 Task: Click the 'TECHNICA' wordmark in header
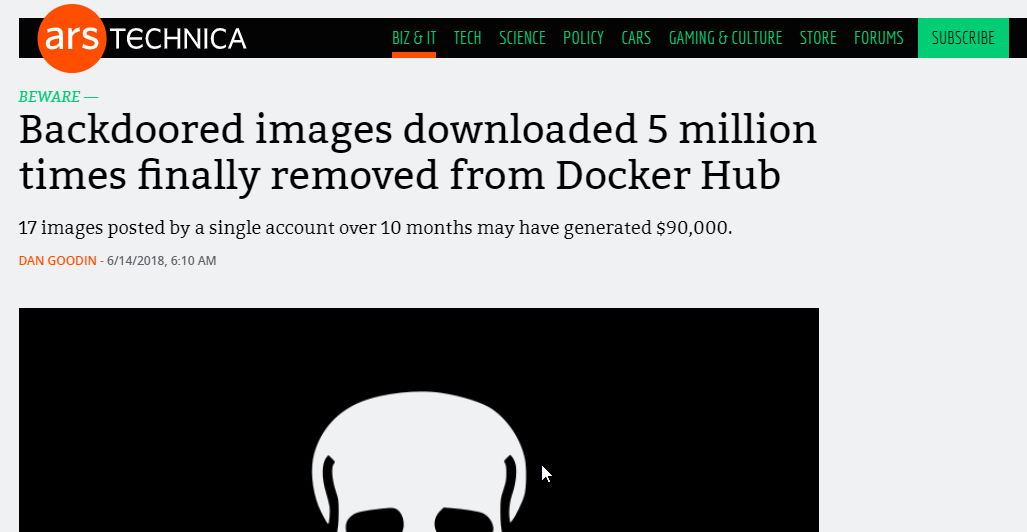(x=178, y=39)
